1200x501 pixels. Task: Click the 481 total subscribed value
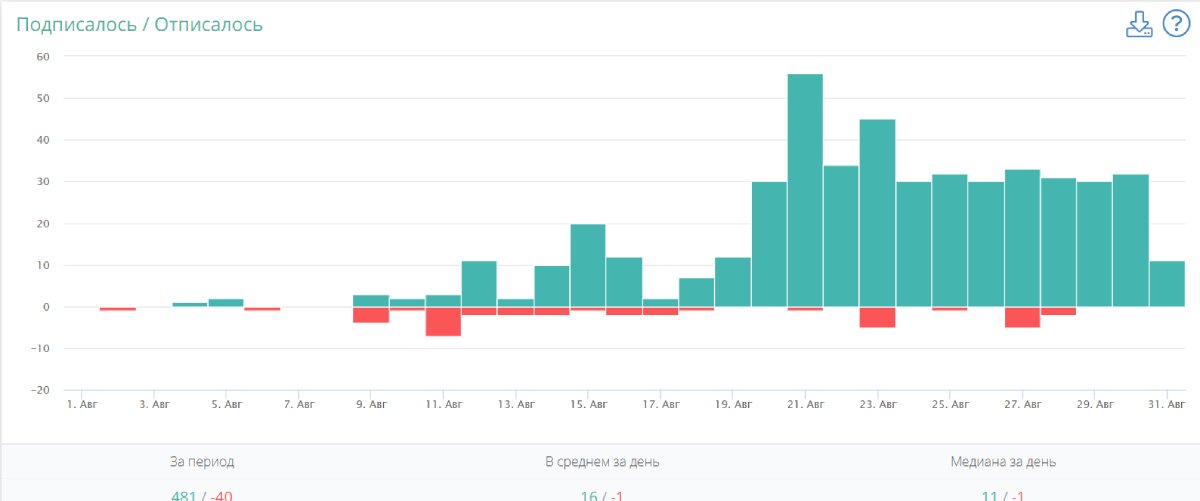click(x=185, y=495)
